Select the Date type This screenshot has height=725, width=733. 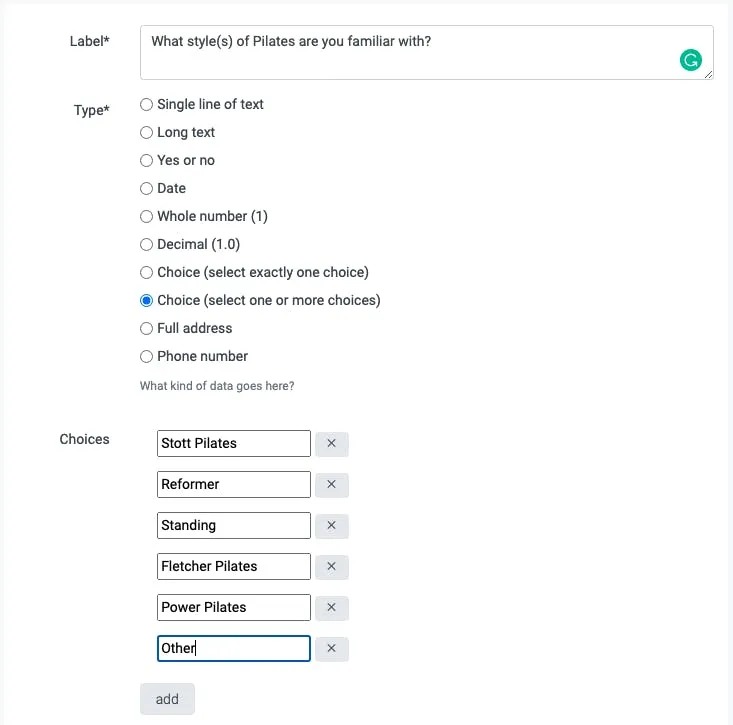(146, 188)
